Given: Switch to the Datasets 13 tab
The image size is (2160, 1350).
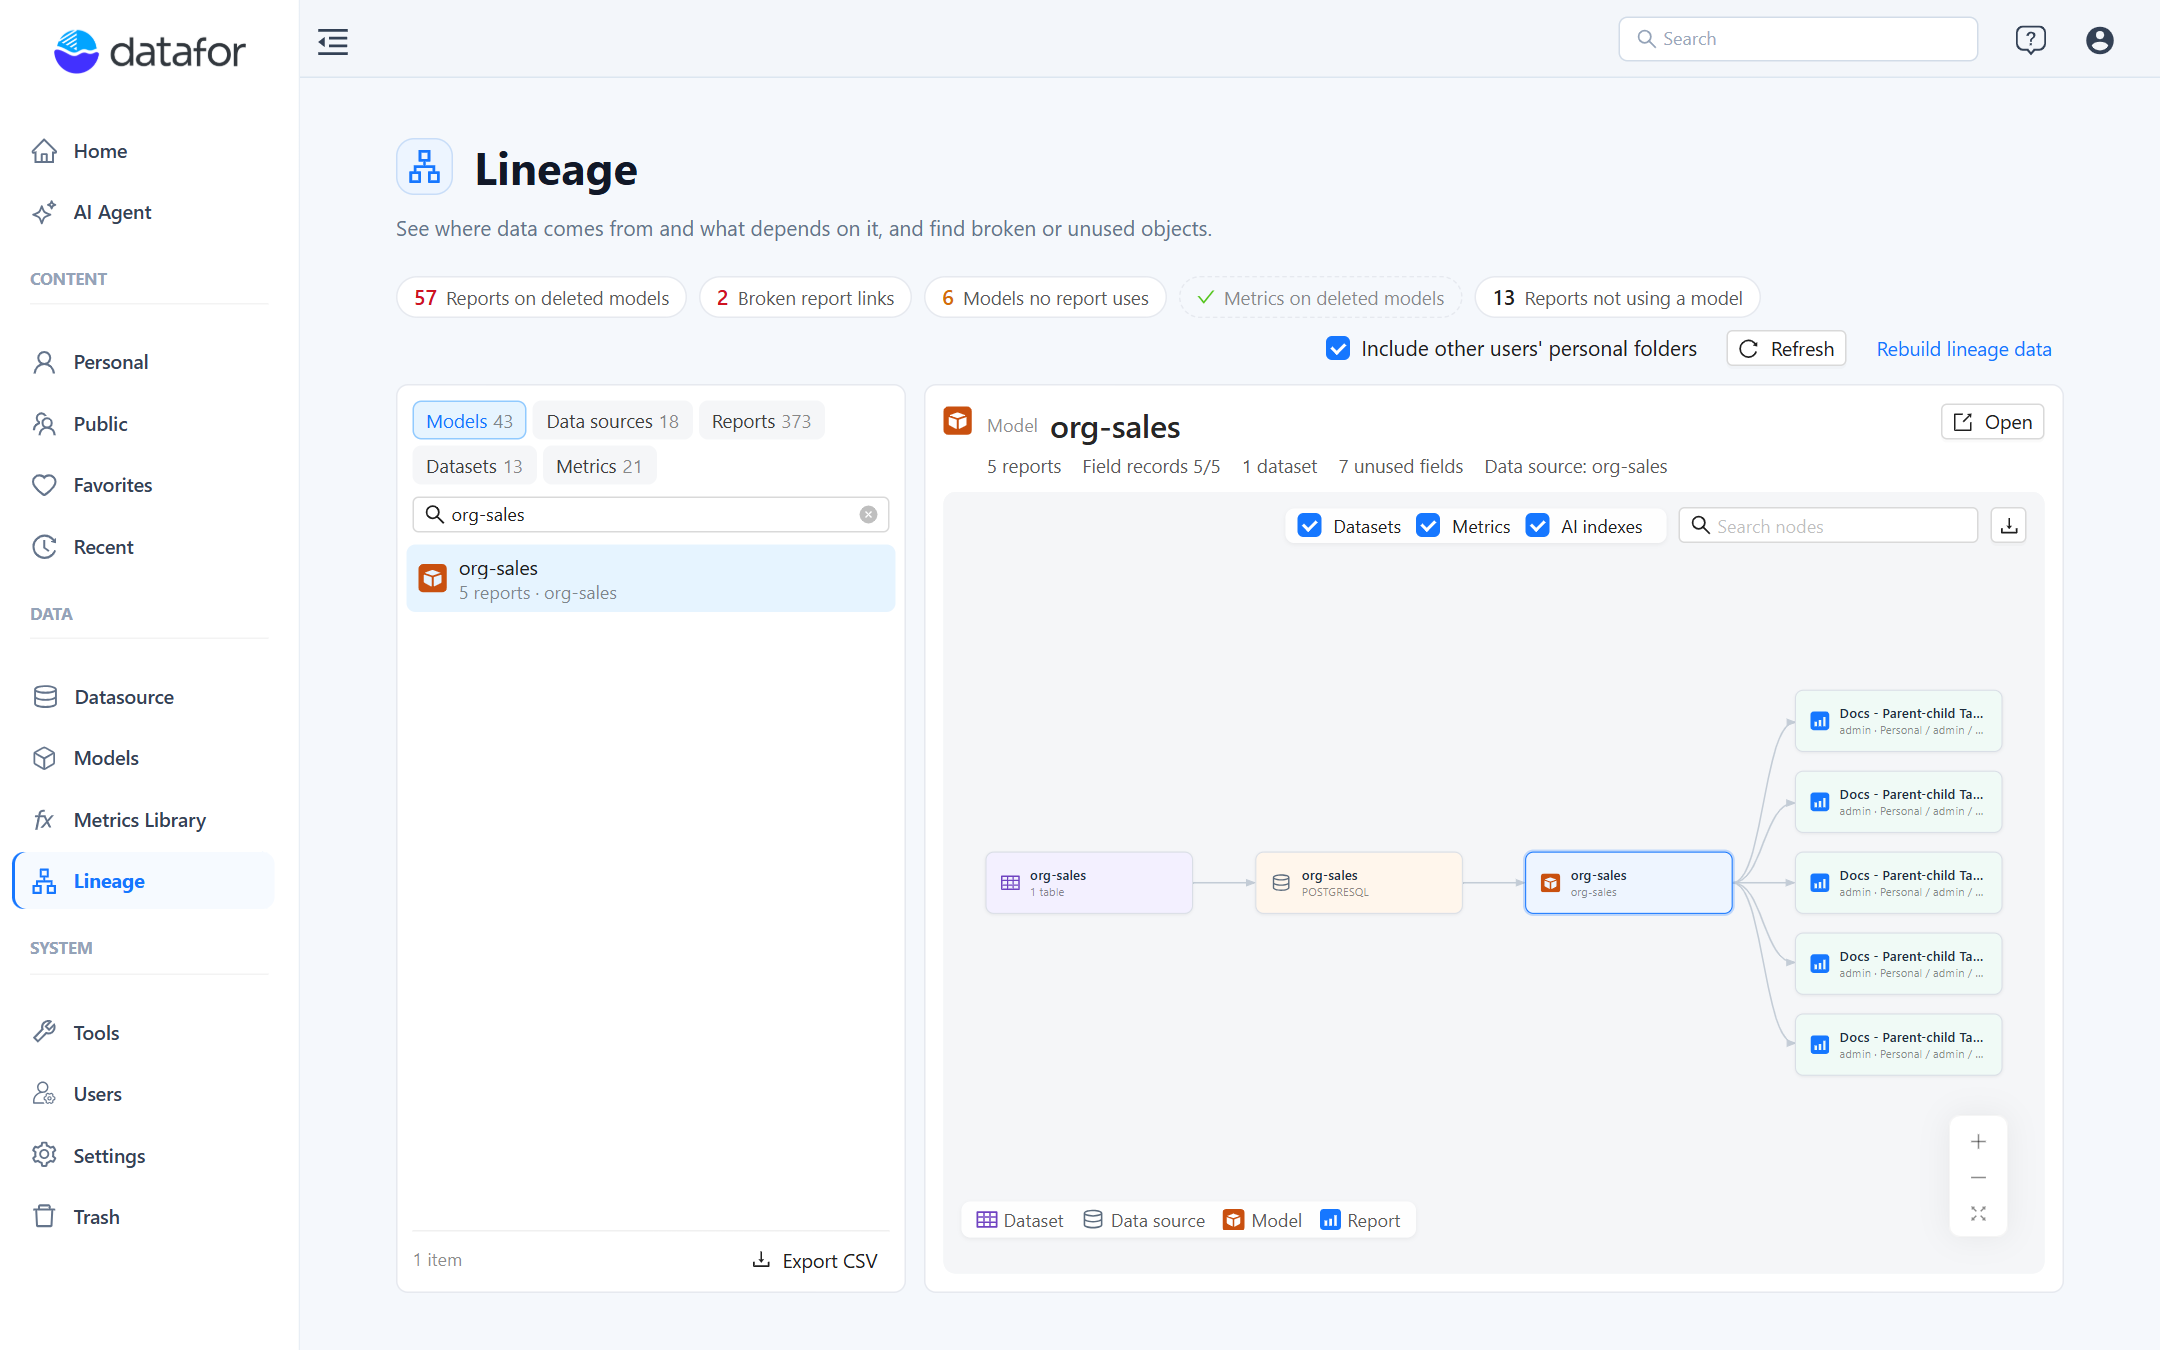Looking at the screenshot, I should [474, 466].
